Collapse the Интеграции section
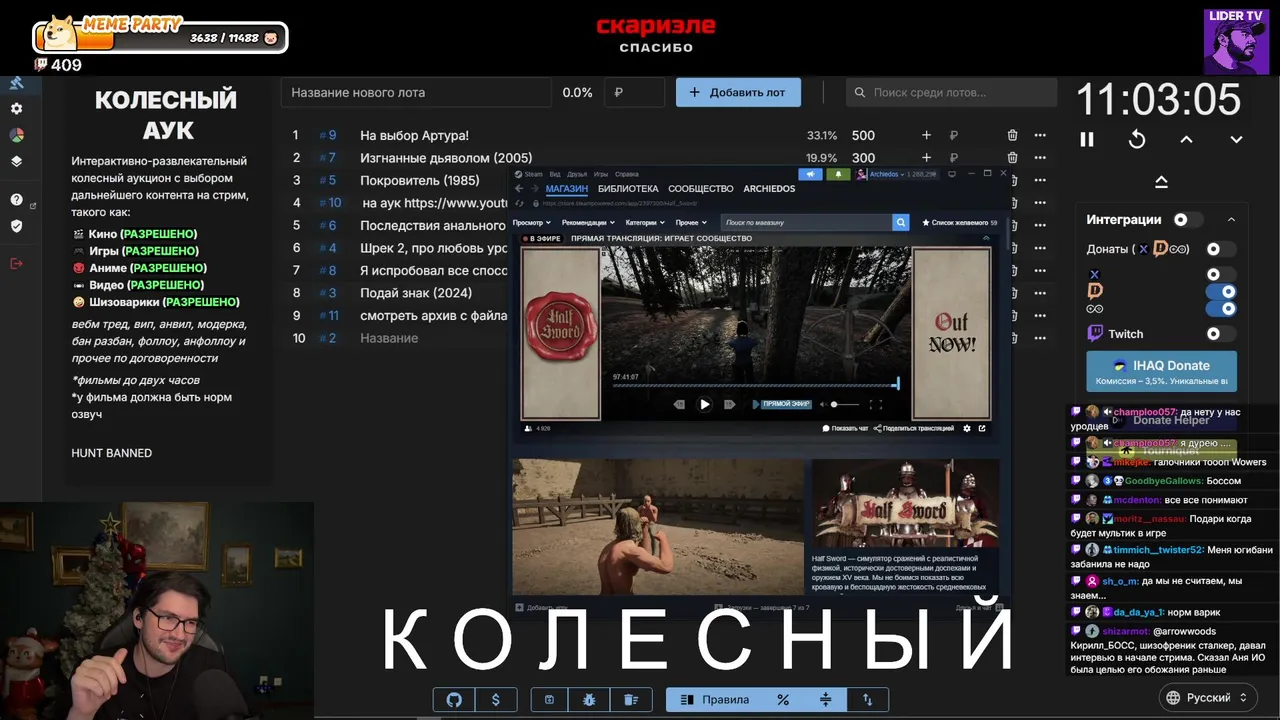The height and width of the screenshot is (720, 1280). point(1231,220)
